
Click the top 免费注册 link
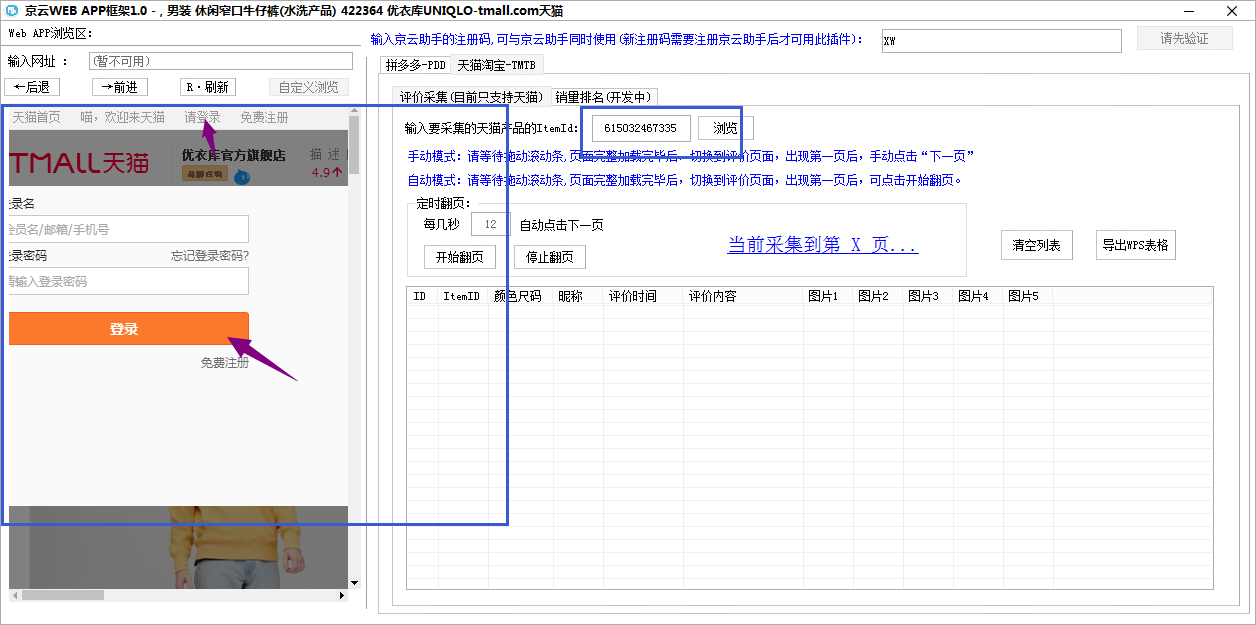[264, 117]
